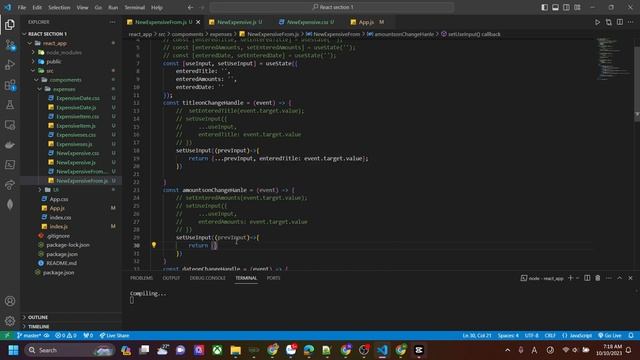Image resolution: width=640 pixels, height=360 pixels.
Task: Switch to PROBLEMS panel tab
Action: pyautogui.click(x=141, y=278)
